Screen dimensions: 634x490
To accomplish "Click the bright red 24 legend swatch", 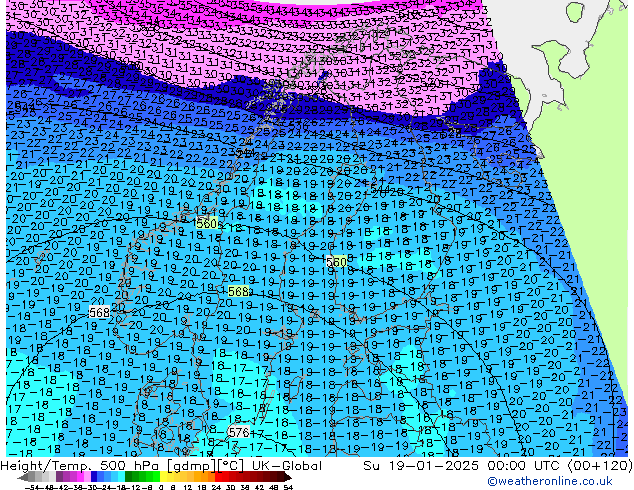I will click(219, 476).
